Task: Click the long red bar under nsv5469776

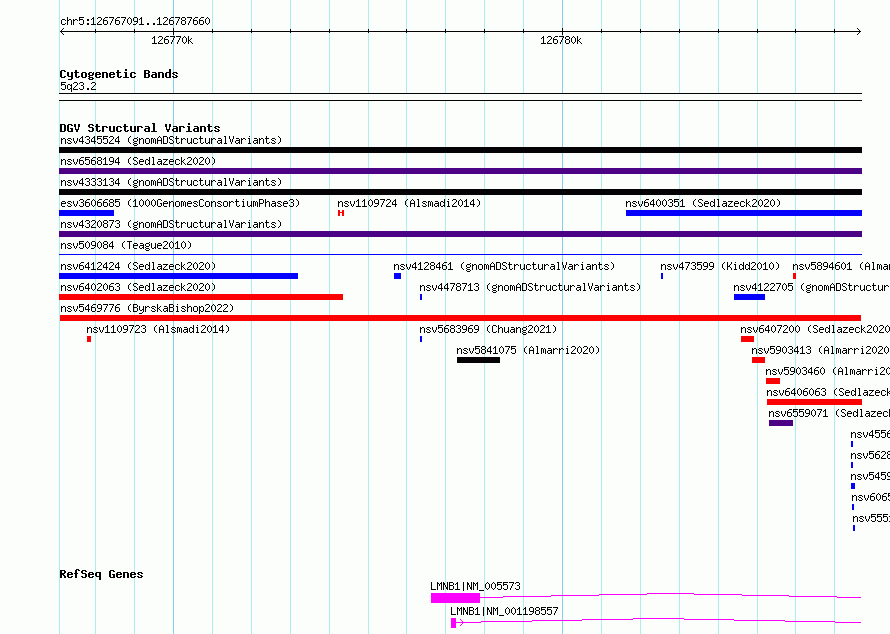Action: (460, 318)
